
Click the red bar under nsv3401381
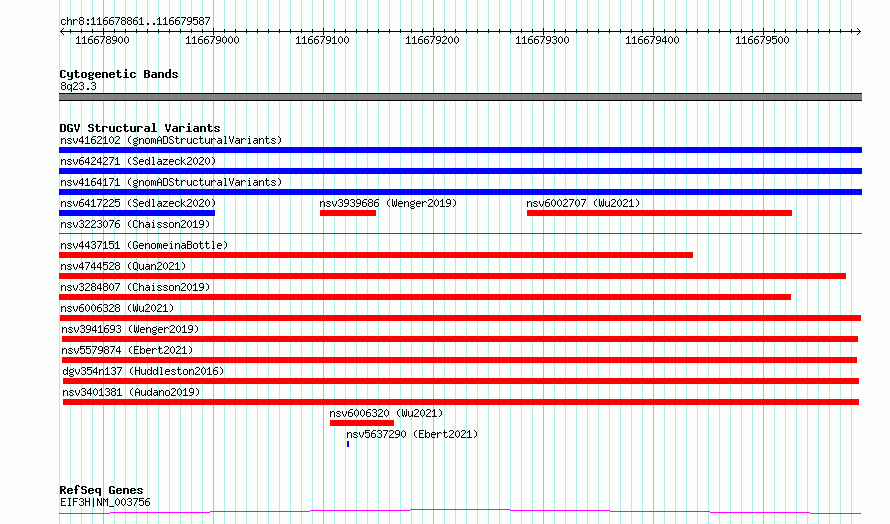click(461, 402)
